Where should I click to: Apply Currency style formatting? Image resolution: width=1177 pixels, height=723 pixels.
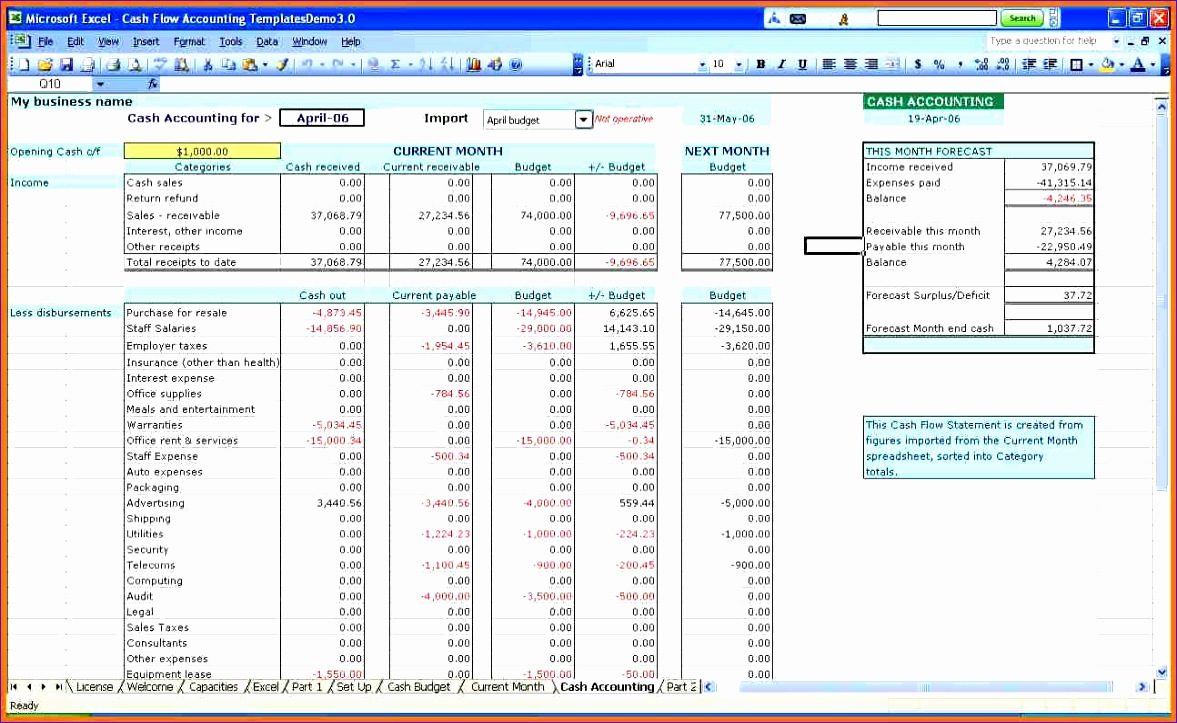pyautogui.click(x=918, y=63)
